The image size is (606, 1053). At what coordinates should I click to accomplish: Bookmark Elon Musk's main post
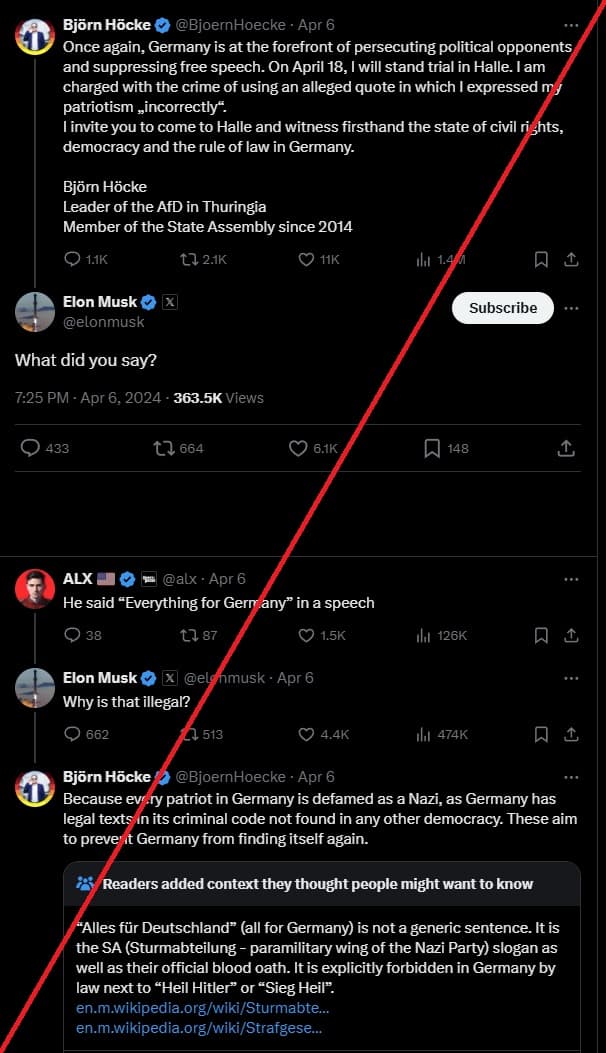(x=432, y=448)
